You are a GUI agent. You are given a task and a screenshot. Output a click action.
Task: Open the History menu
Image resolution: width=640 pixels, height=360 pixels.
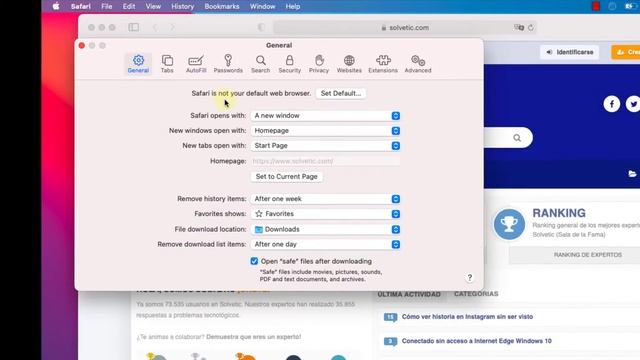coord(182,7)
